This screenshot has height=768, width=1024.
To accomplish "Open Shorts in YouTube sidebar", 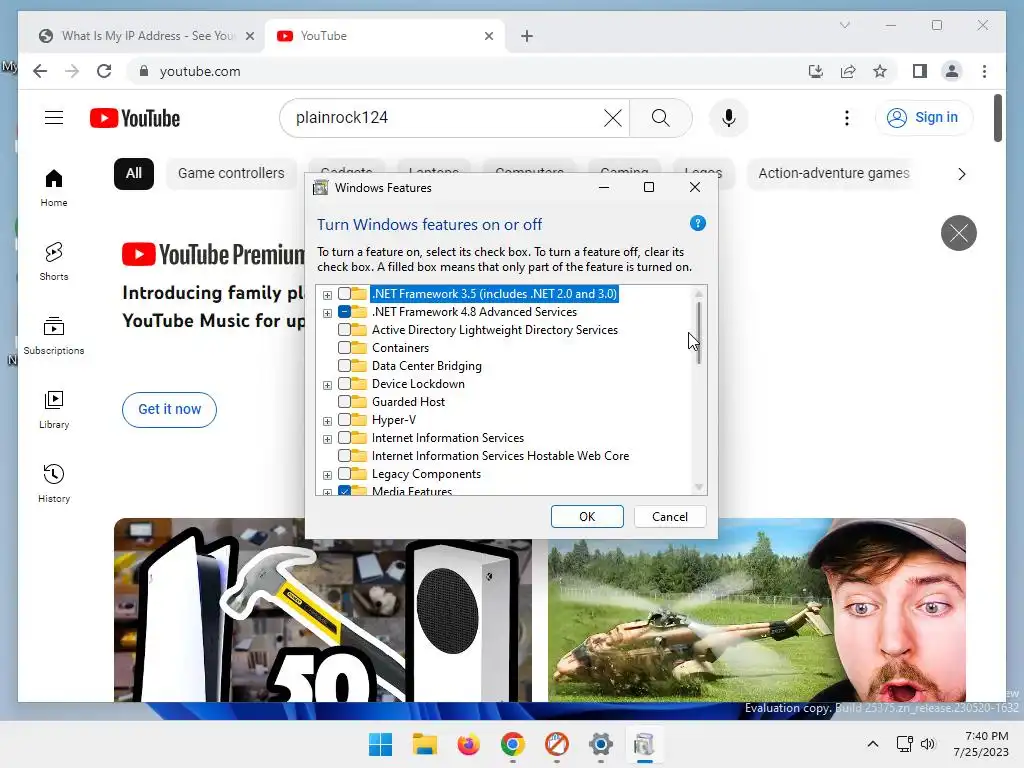I will 54,262.
